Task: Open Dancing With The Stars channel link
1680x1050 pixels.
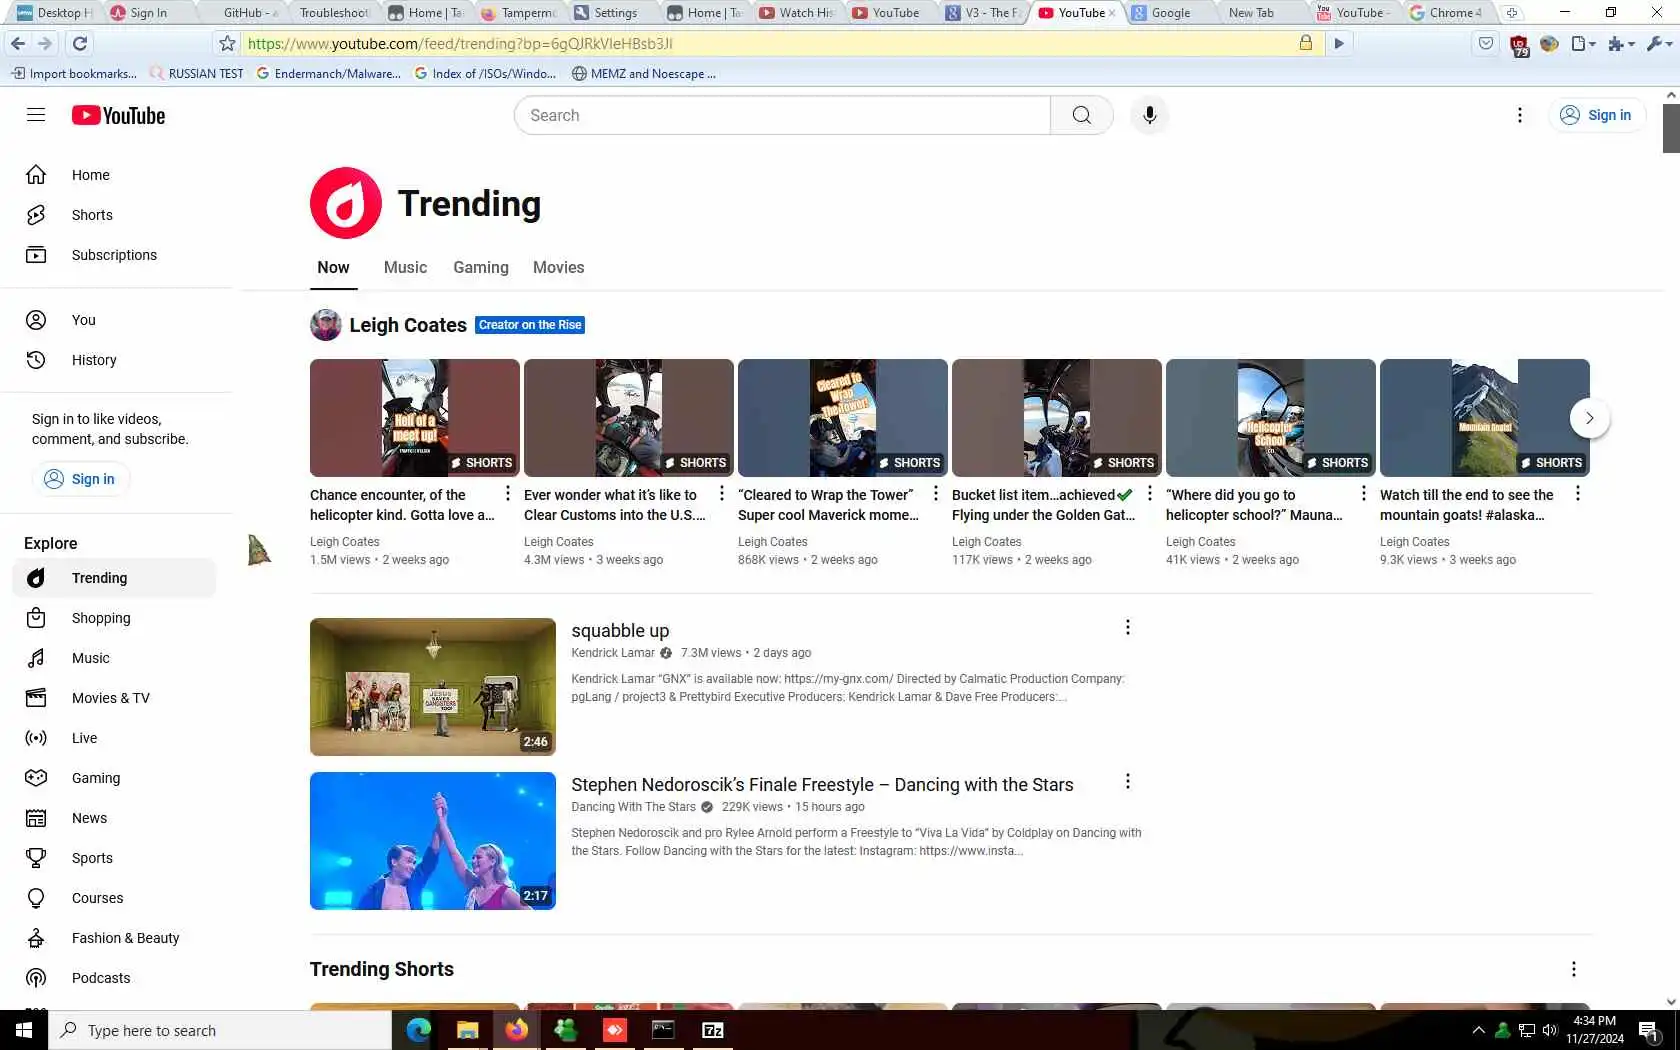Action: tap(633, 807)
